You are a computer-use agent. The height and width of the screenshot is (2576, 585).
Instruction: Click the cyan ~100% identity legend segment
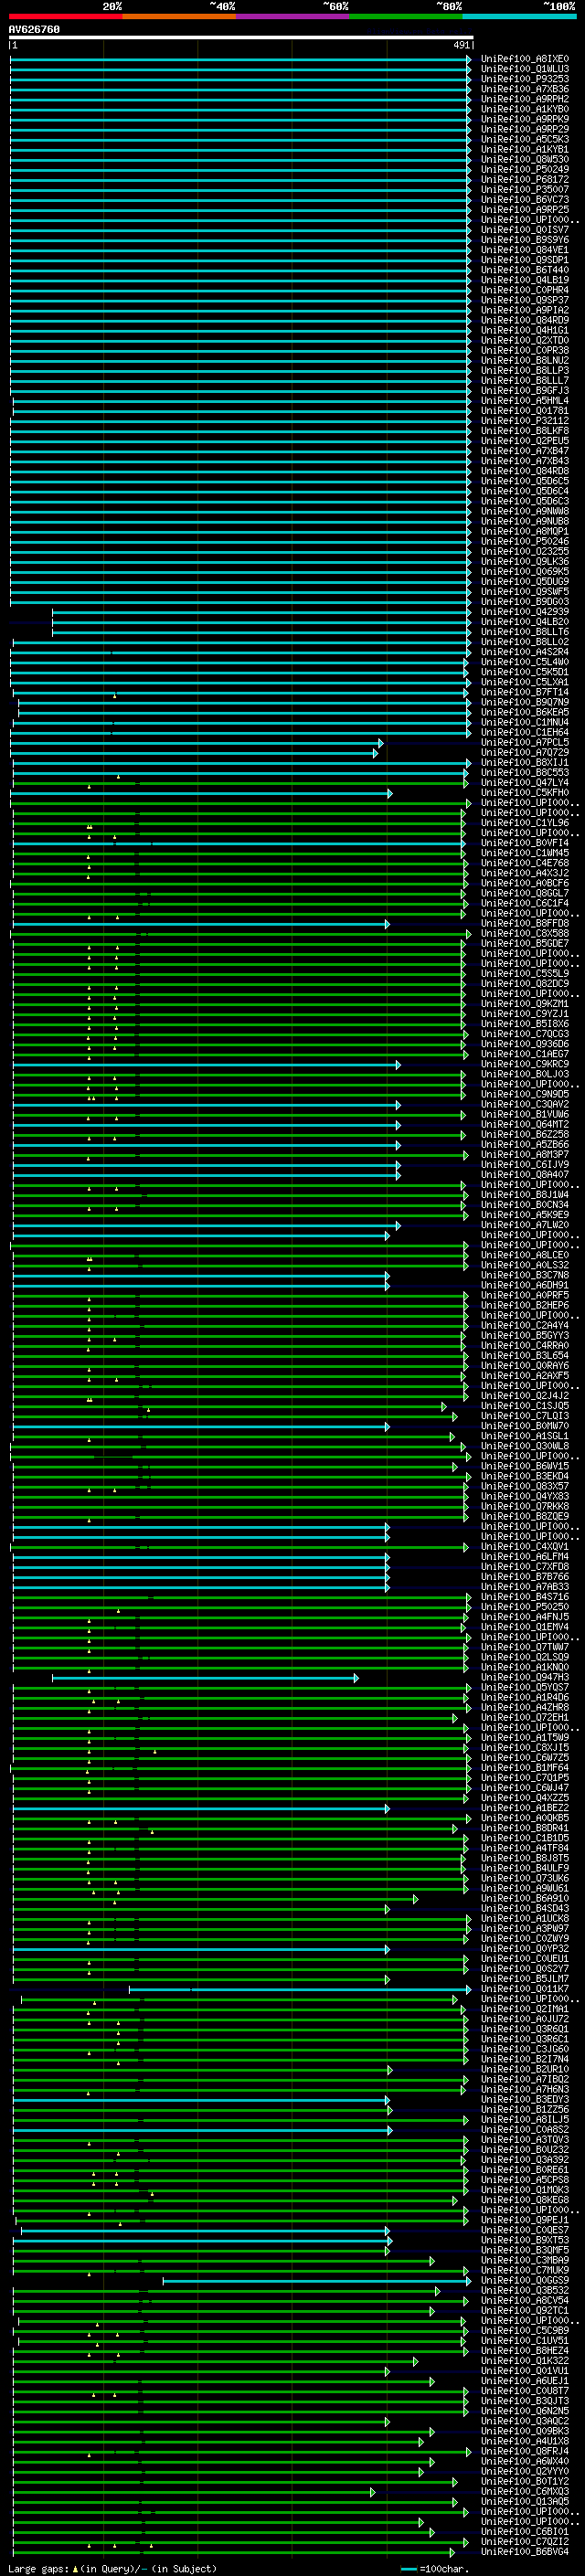point(519,17)
